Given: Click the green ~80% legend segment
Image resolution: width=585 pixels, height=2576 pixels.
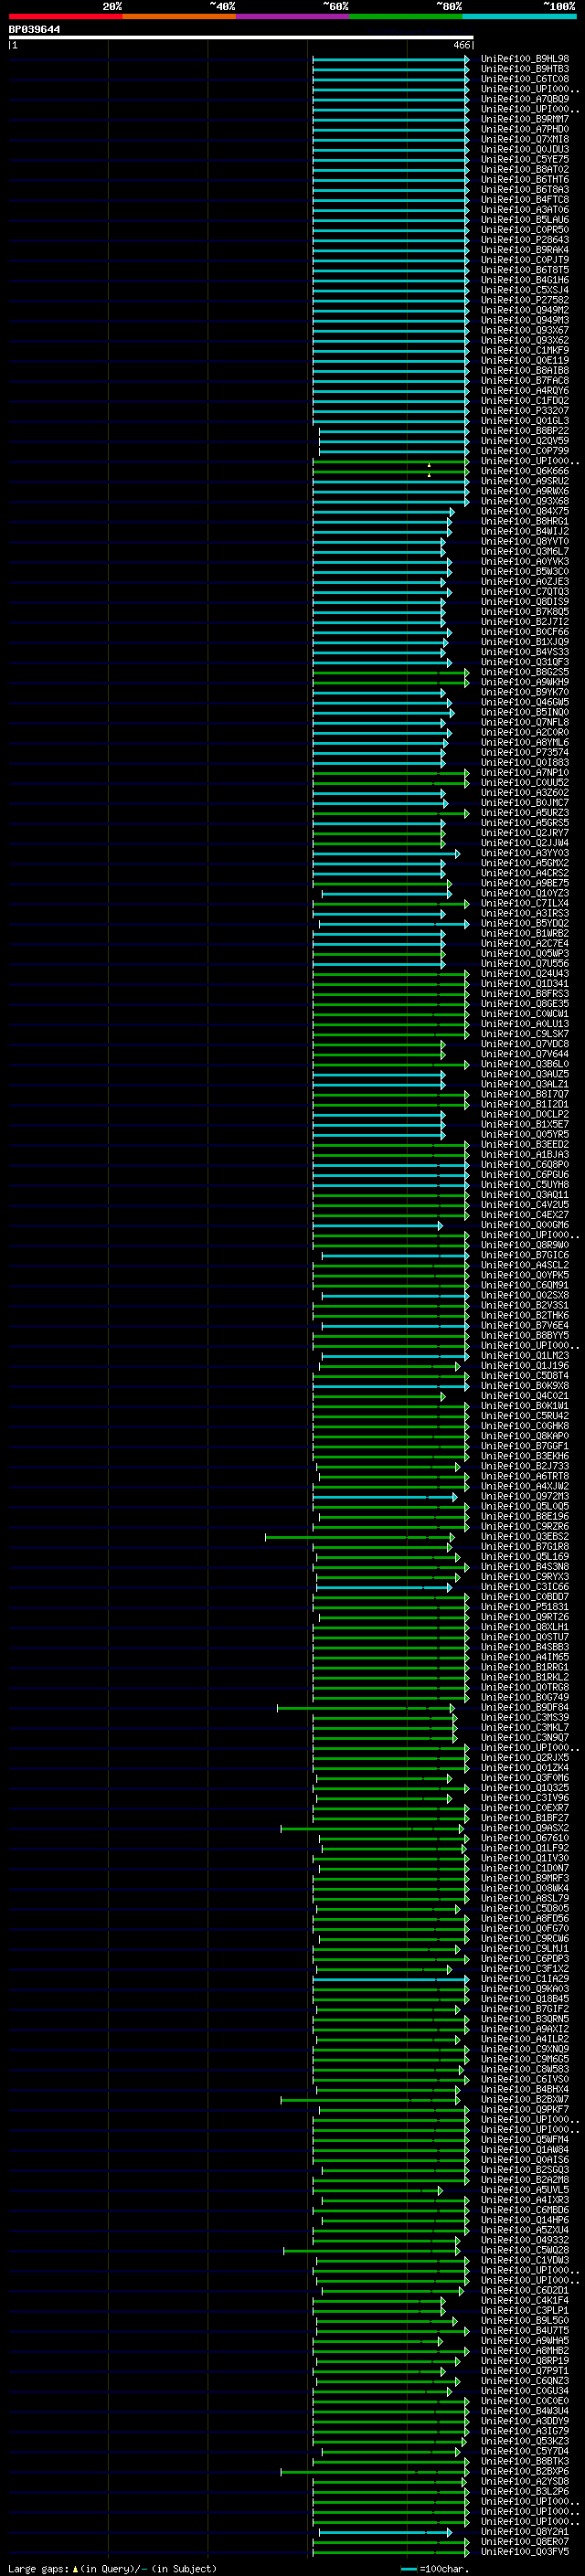Looking at the screenshot, I should click(x=406, y=16).
